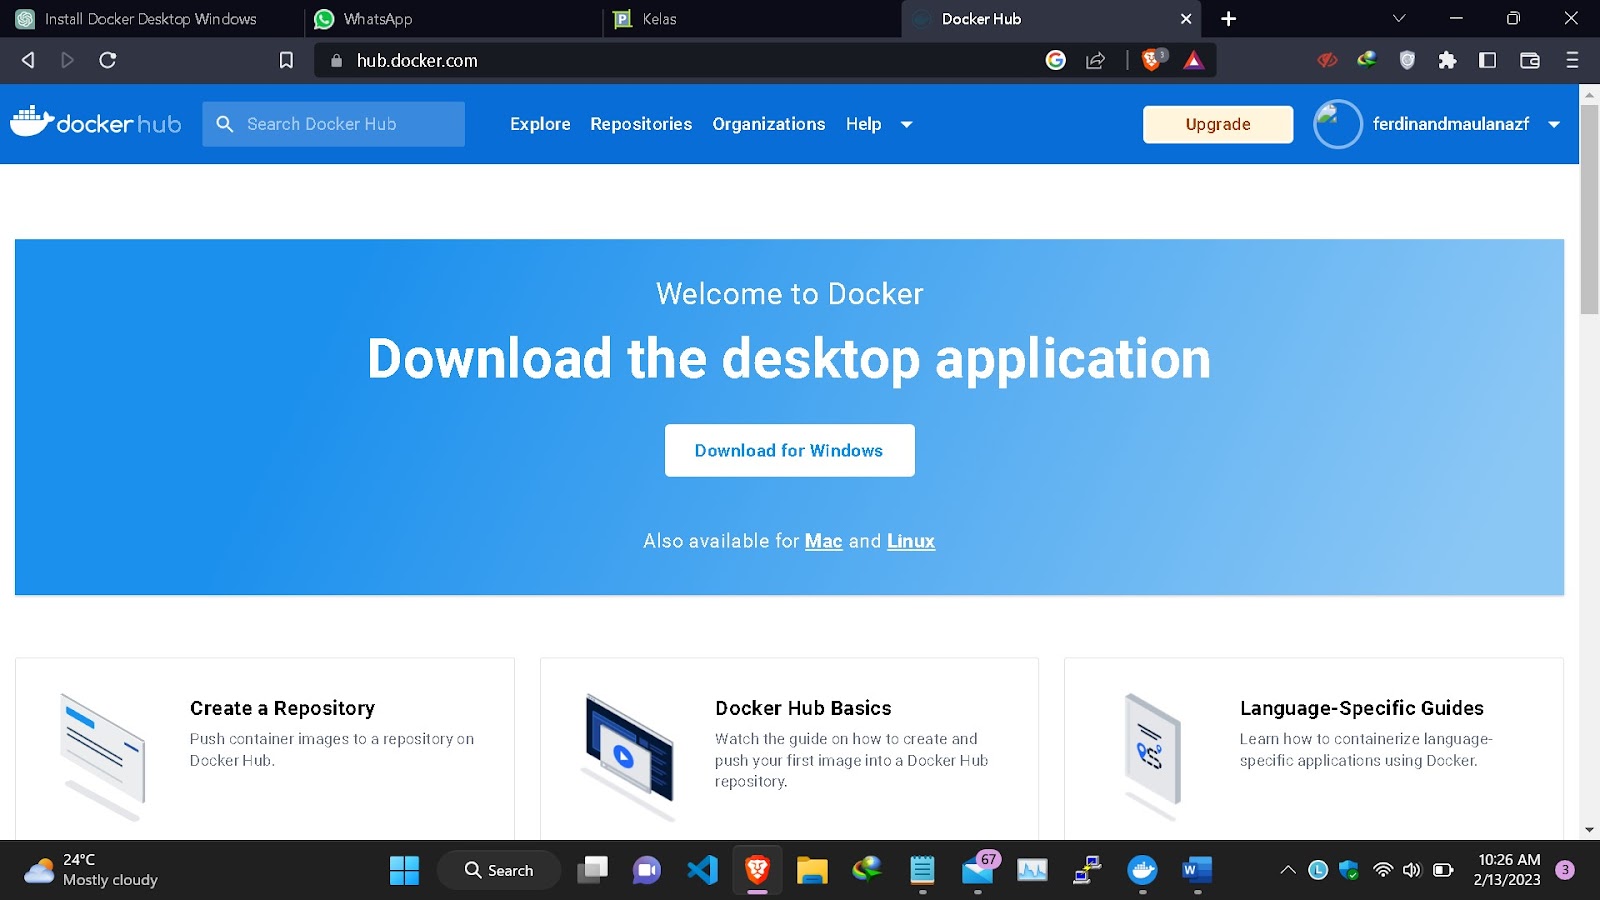Click the Upgrade button
The width and height of the screenshot is (1600, 900).
coord(1218,124)
